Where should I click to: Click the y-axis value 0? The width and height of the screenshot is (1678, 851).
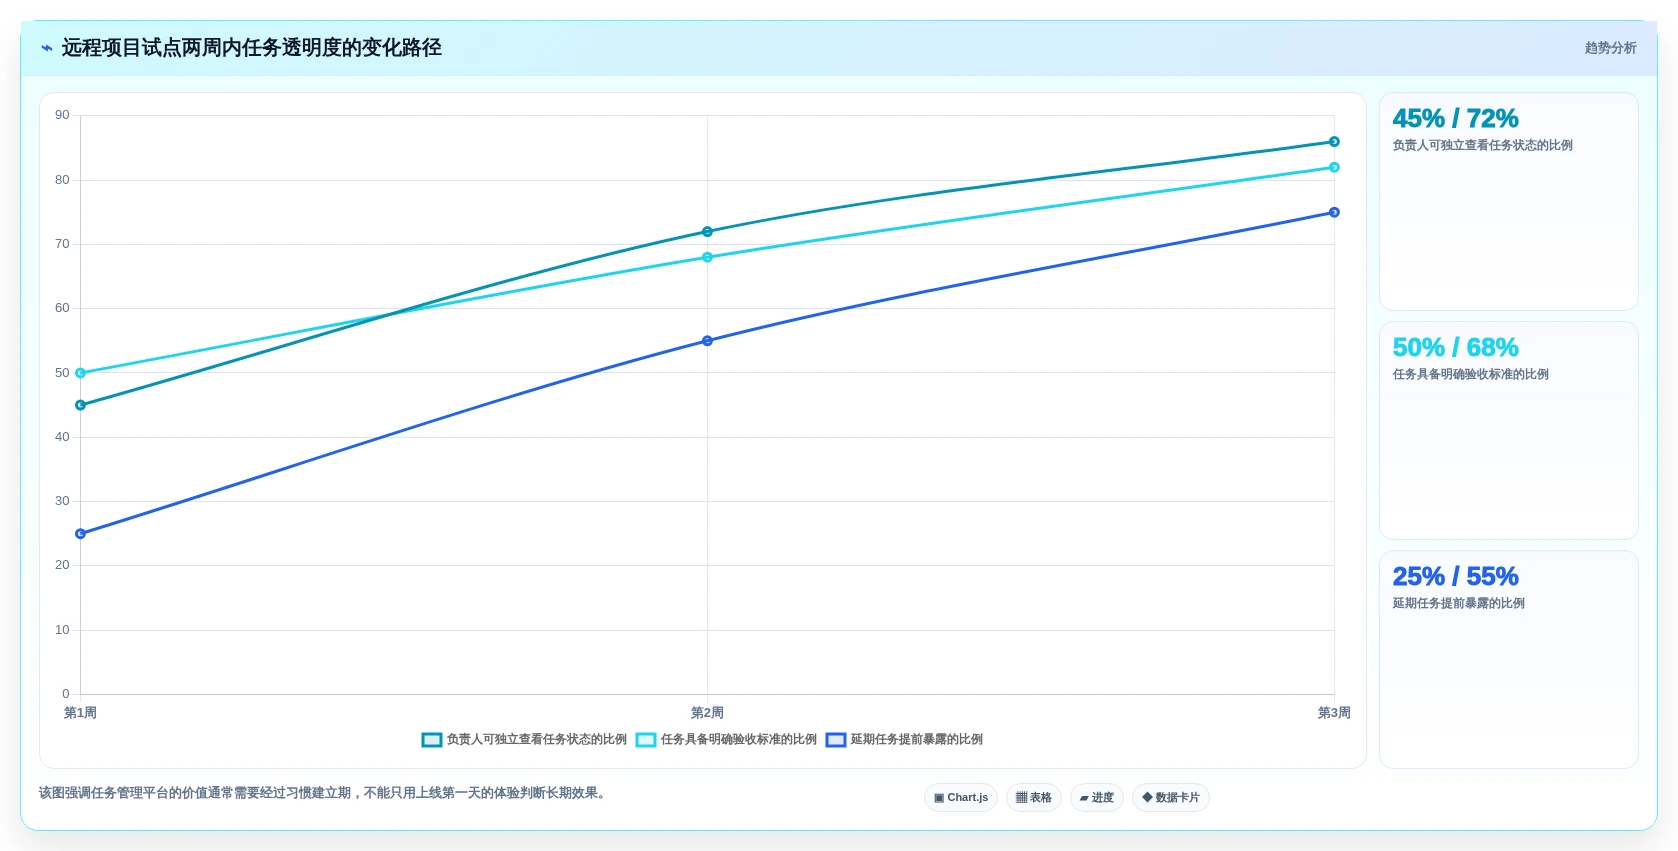coord(66,694)
